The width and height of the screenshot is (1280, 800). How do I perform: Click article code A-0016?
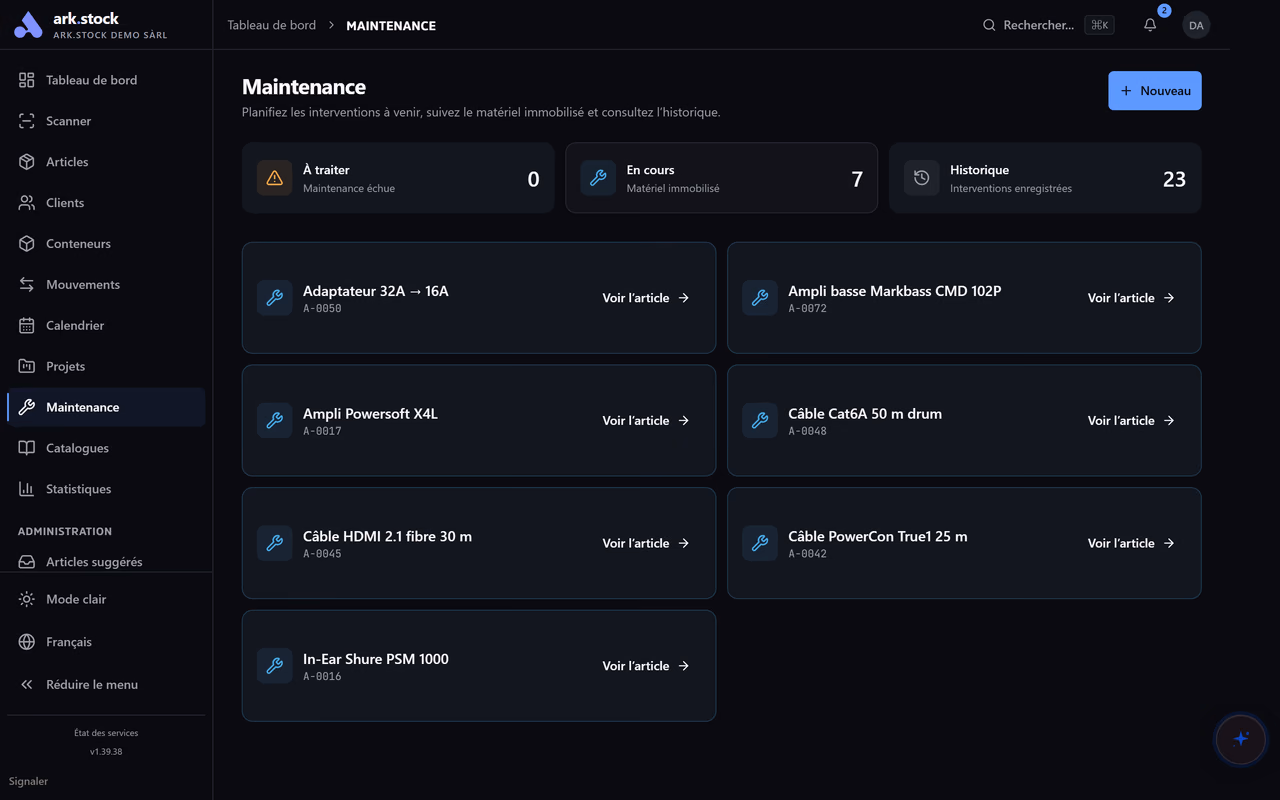tap(322, 677)
